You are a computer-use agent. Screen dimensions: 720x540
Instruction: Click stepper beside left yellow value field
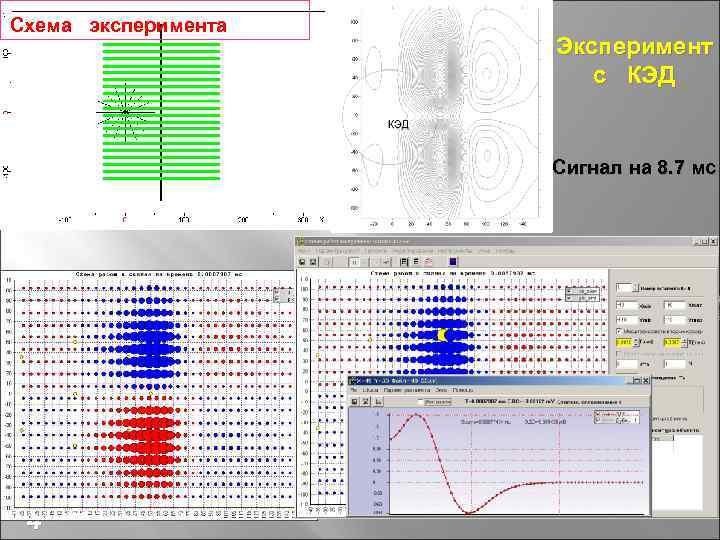pyautogui.click(x=636, y=343)
